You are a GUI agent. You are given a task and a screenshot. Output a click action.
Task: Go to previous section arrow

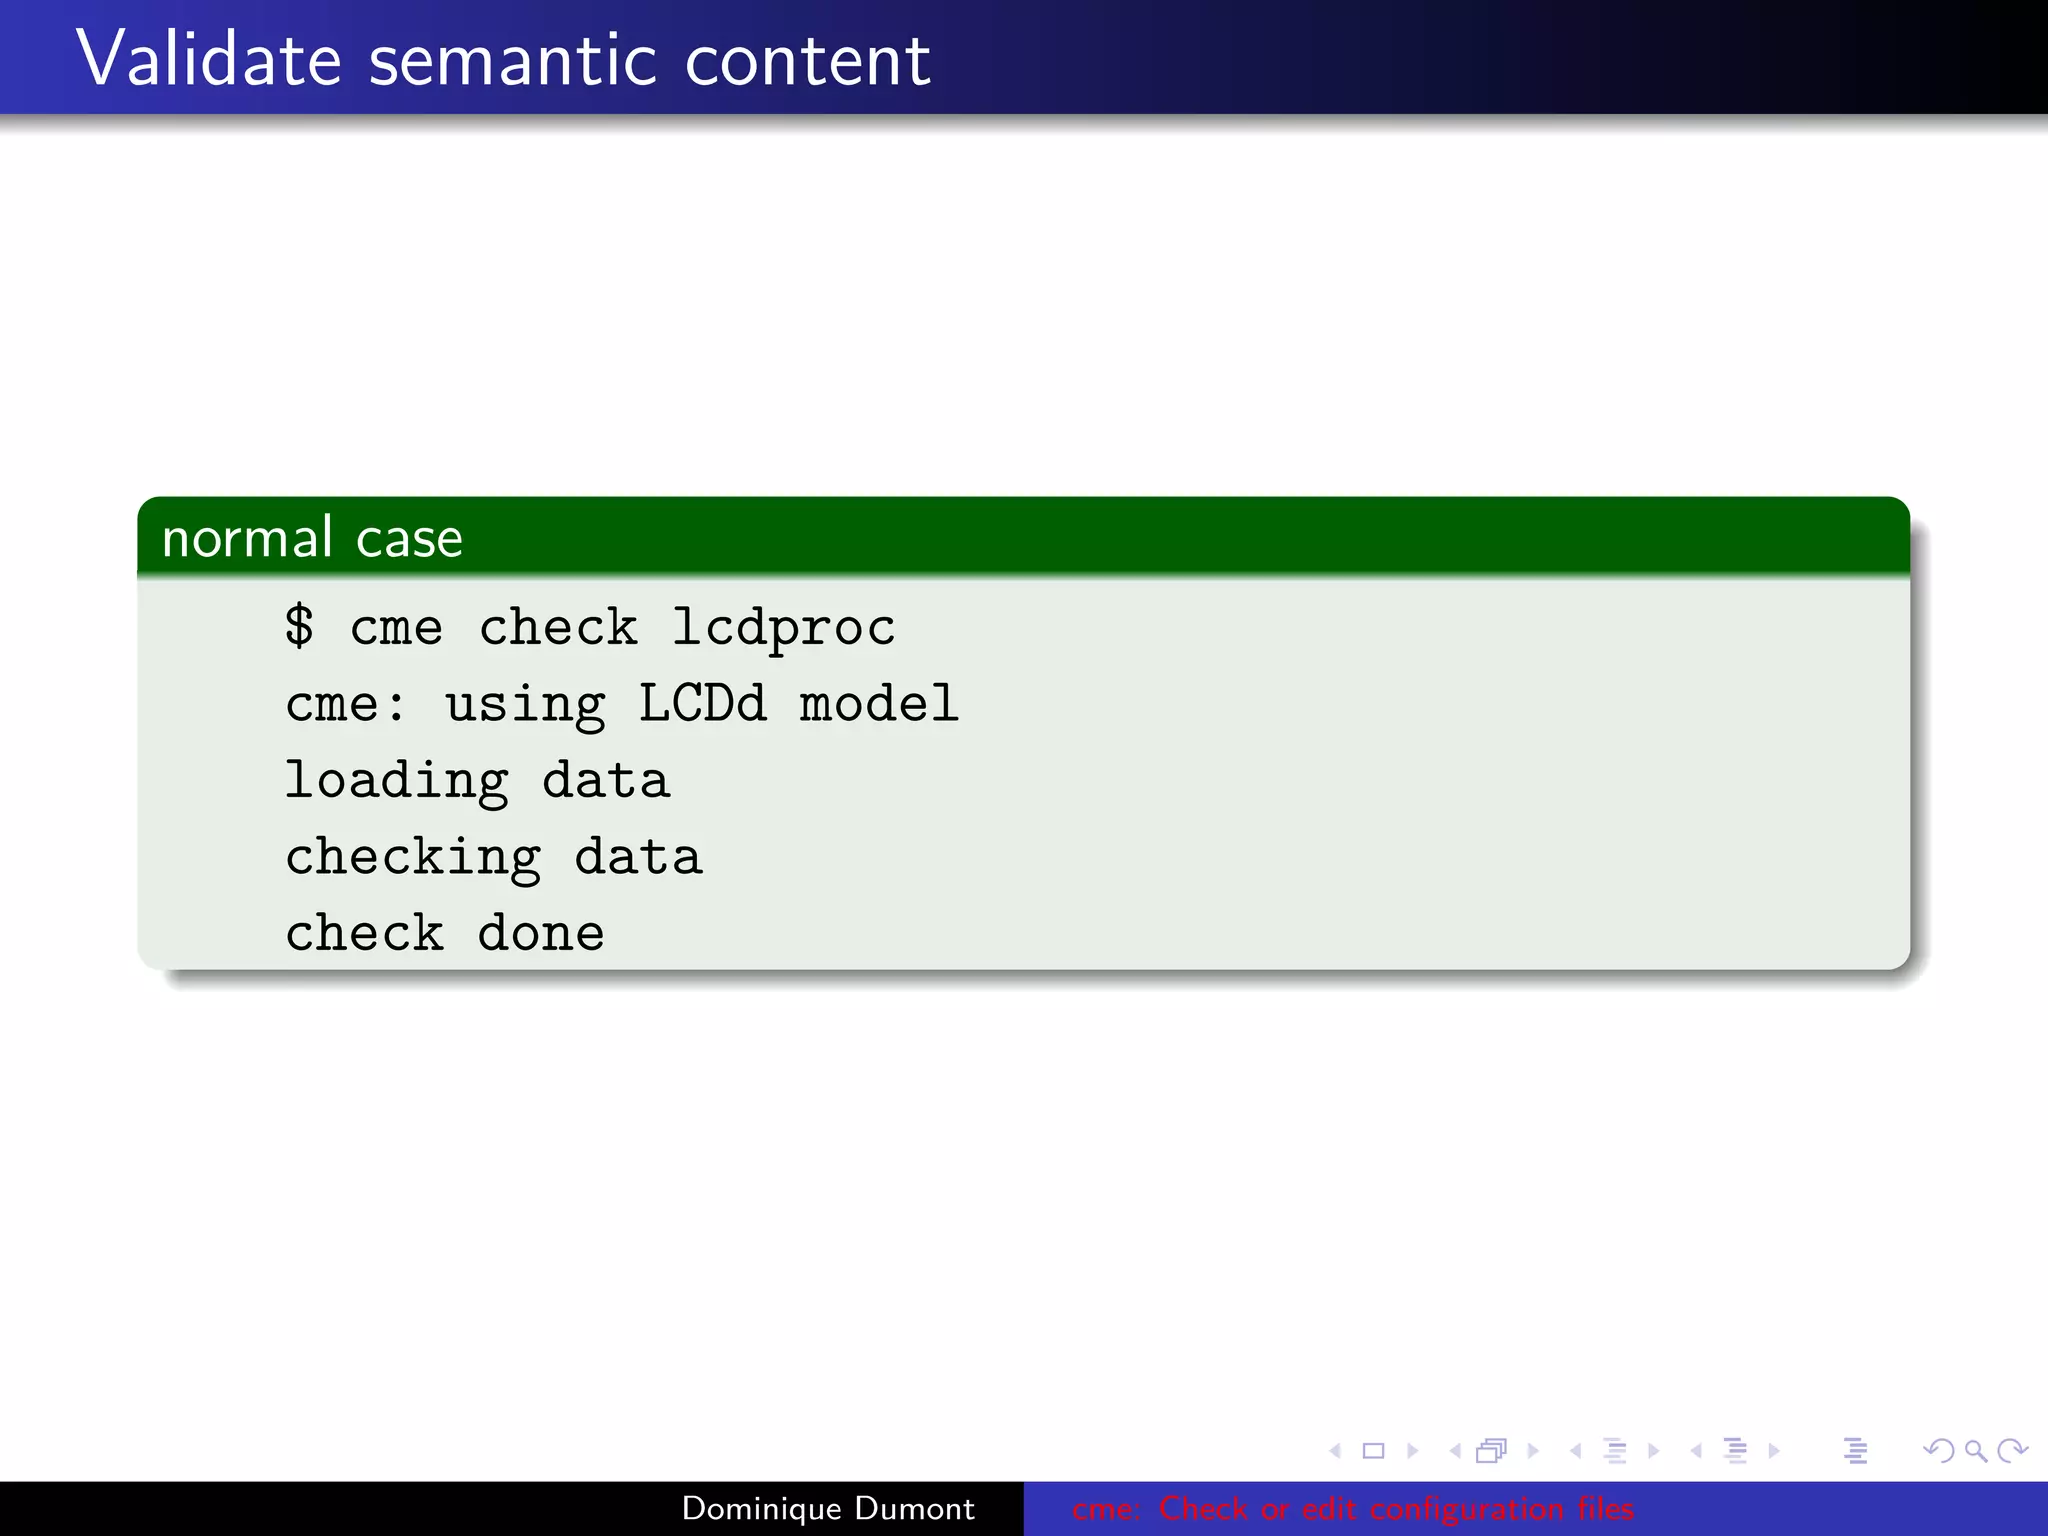point(1696,1450)
